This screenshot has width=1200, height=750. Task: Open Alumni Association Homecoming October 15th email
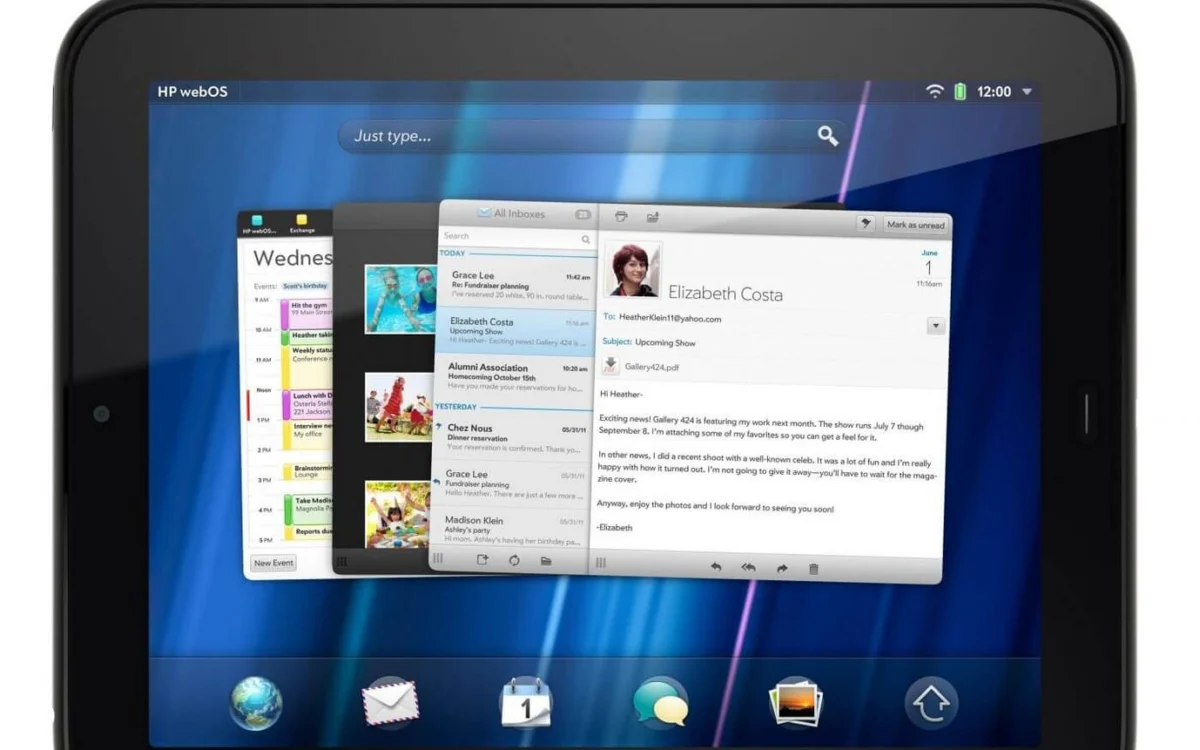coord(513,378)
